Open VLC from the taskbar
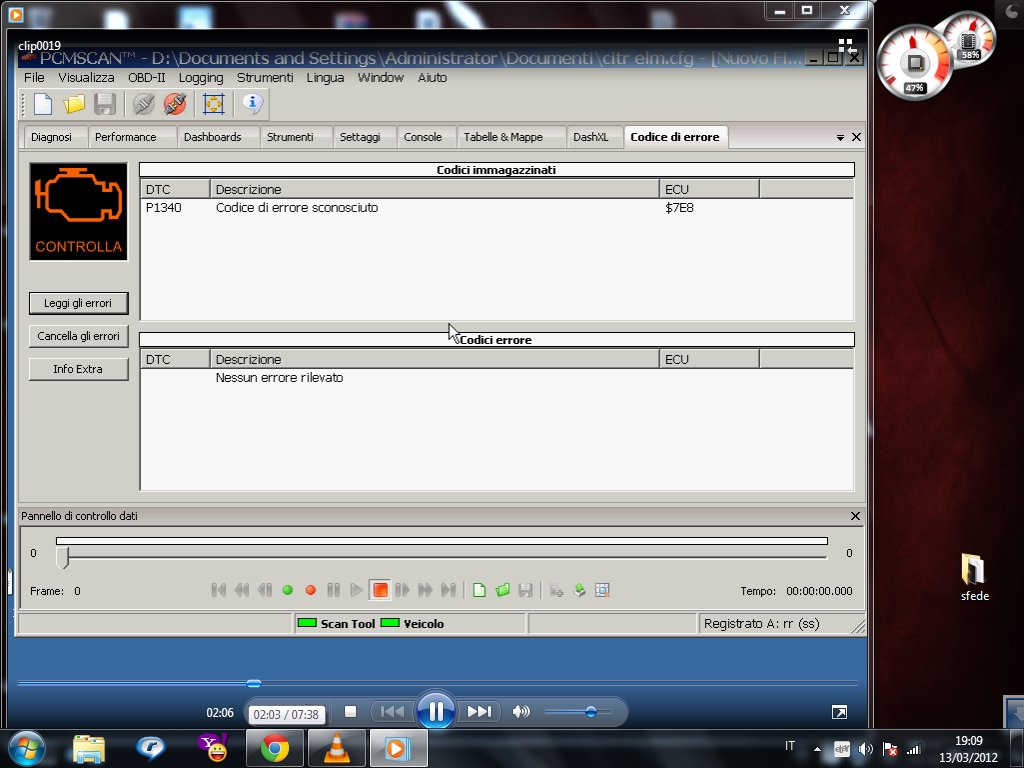Viewport: 1024px width, 768px height. click(337, 748)
